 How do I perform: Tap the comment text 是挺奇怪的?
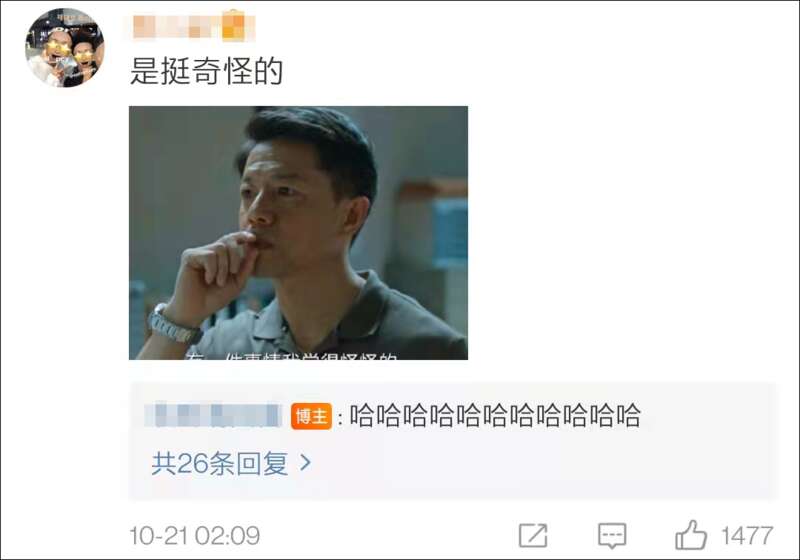206,70
